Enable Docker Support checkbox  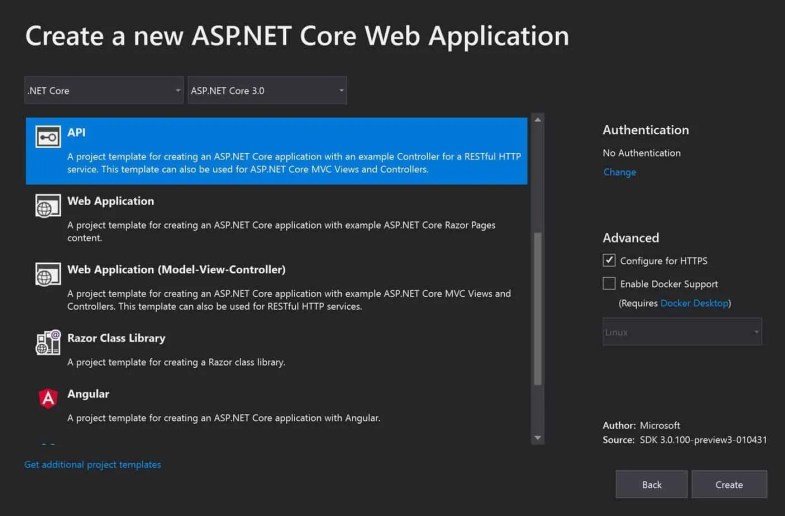pyautogui.click(x=609, y=284)
